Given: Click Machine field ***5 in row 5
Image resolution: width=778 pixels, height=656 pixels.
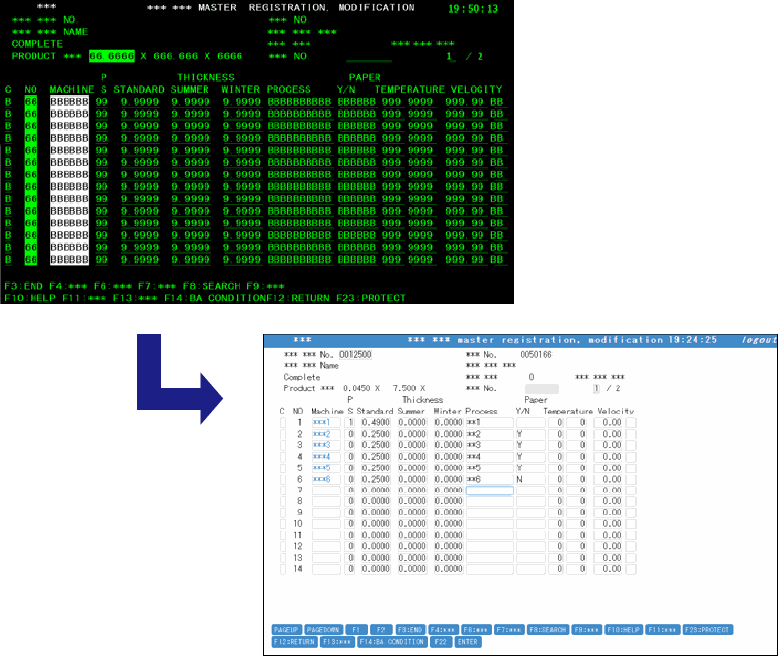Looking at the screenshot, I should click(x=326, y=468).
